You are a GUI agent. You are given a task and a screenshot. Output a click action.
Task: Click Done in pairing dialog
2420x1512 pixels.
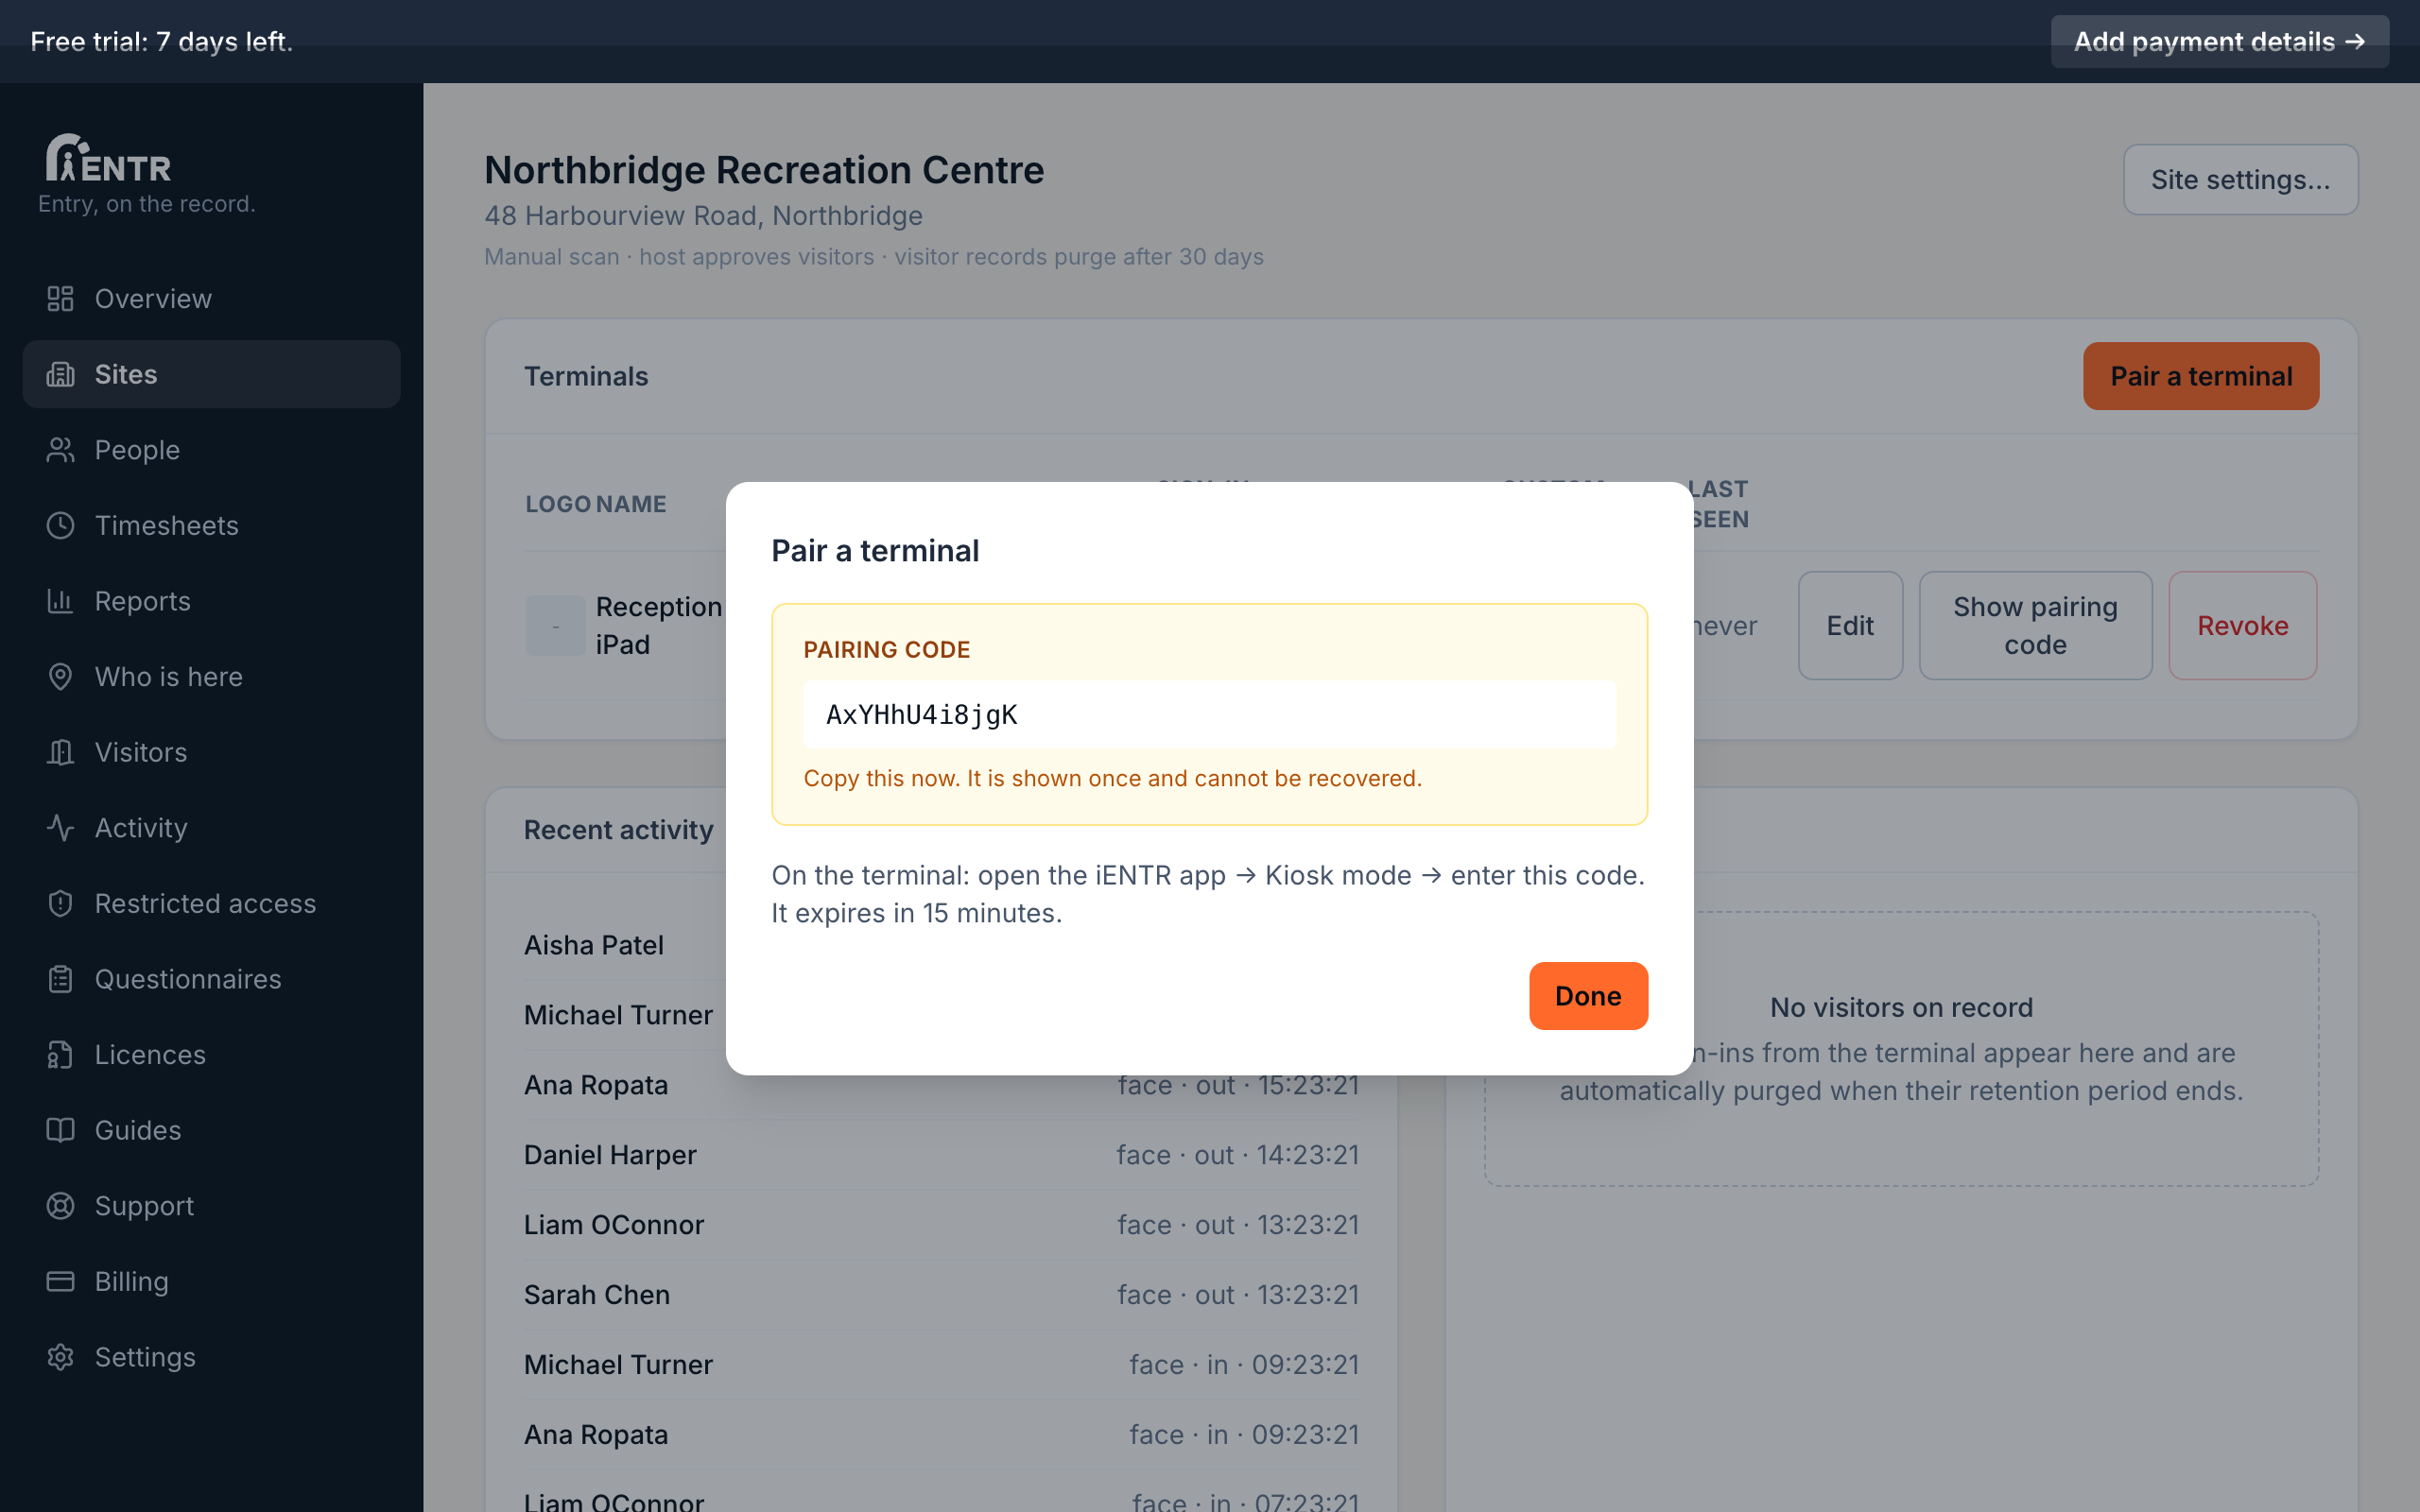(x=1588, y=996)
